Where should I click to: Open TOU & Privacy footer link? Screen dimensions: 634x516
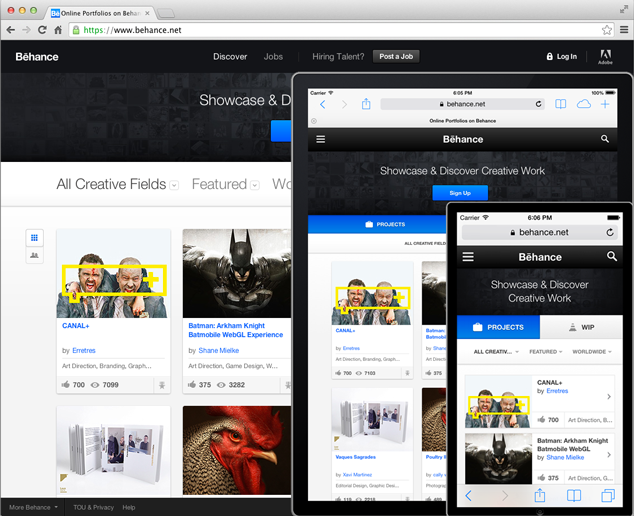(93, 507)
